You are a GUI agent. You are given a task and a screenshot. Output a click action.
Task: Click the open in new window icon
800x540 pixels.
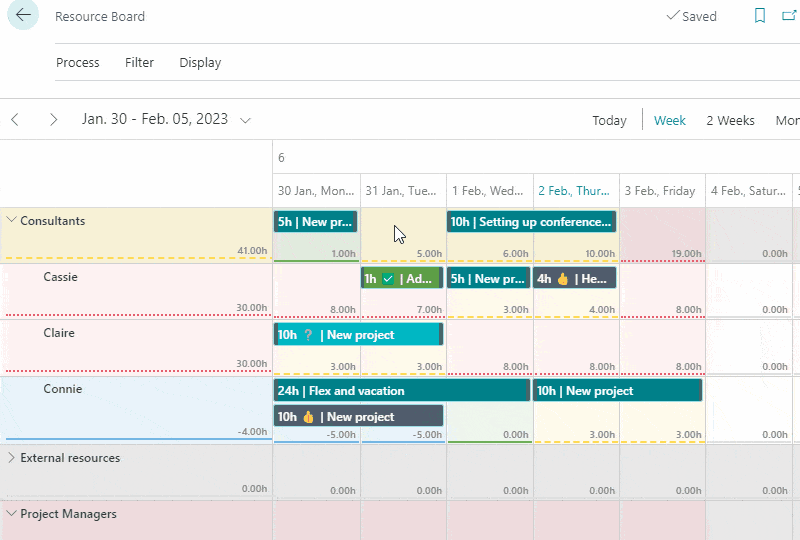(790, 16)
